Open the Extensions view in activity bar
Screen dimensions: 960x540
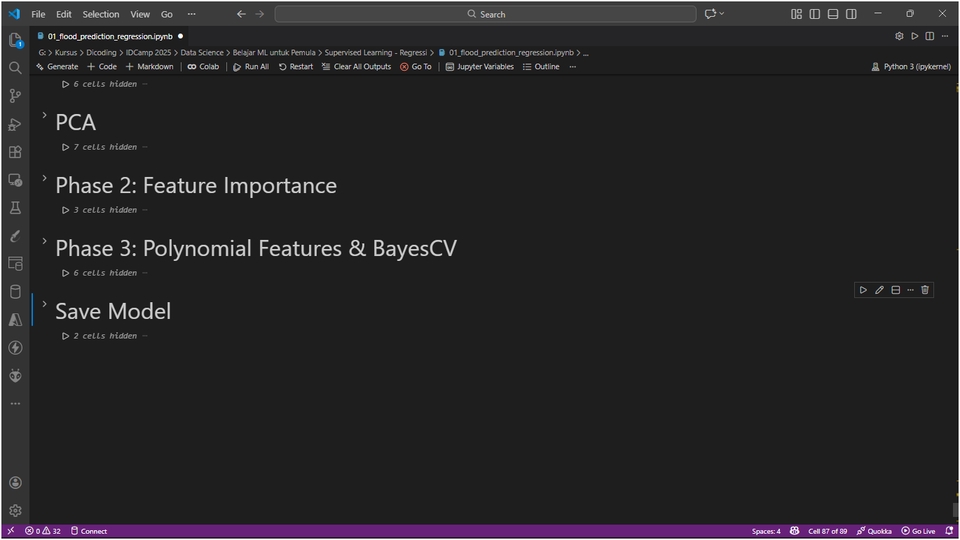15,152
